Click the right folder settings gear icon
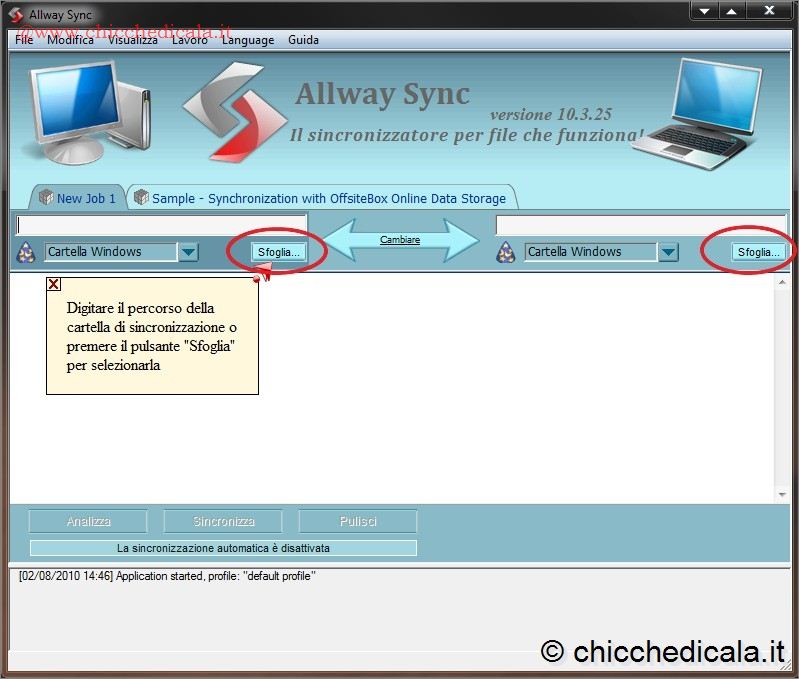Image resolution: width=799 pixels, height=679 pixels. (507, 252)
